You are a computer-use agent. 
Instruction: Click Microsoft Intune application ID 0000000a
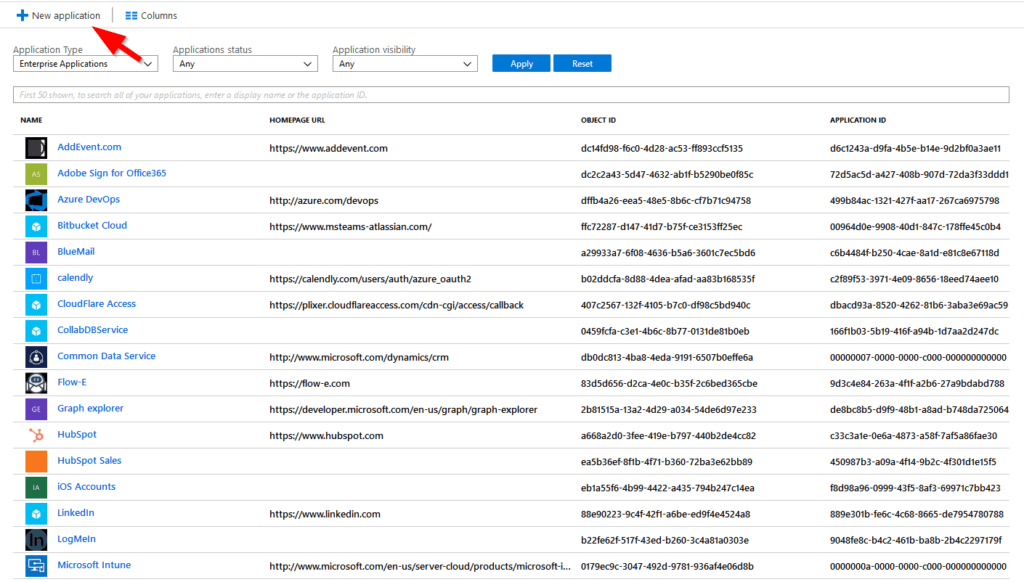click(x=918, y=566)
